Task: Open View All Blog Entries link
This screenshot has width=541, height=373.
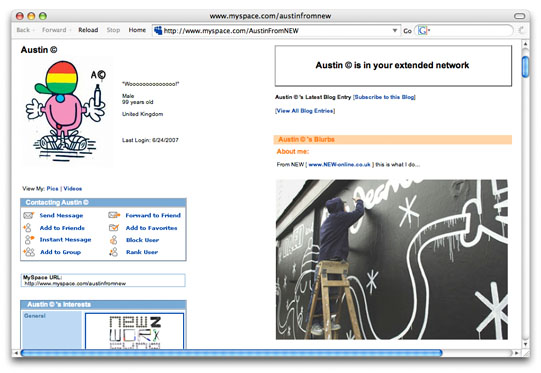Action: point(305,111)
